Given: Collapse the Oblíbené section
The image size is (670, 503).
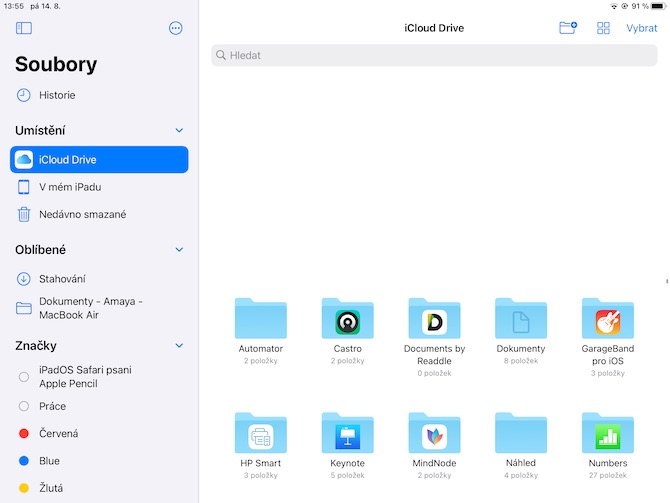Looking at the screenshot, I should tap(179, 250).
